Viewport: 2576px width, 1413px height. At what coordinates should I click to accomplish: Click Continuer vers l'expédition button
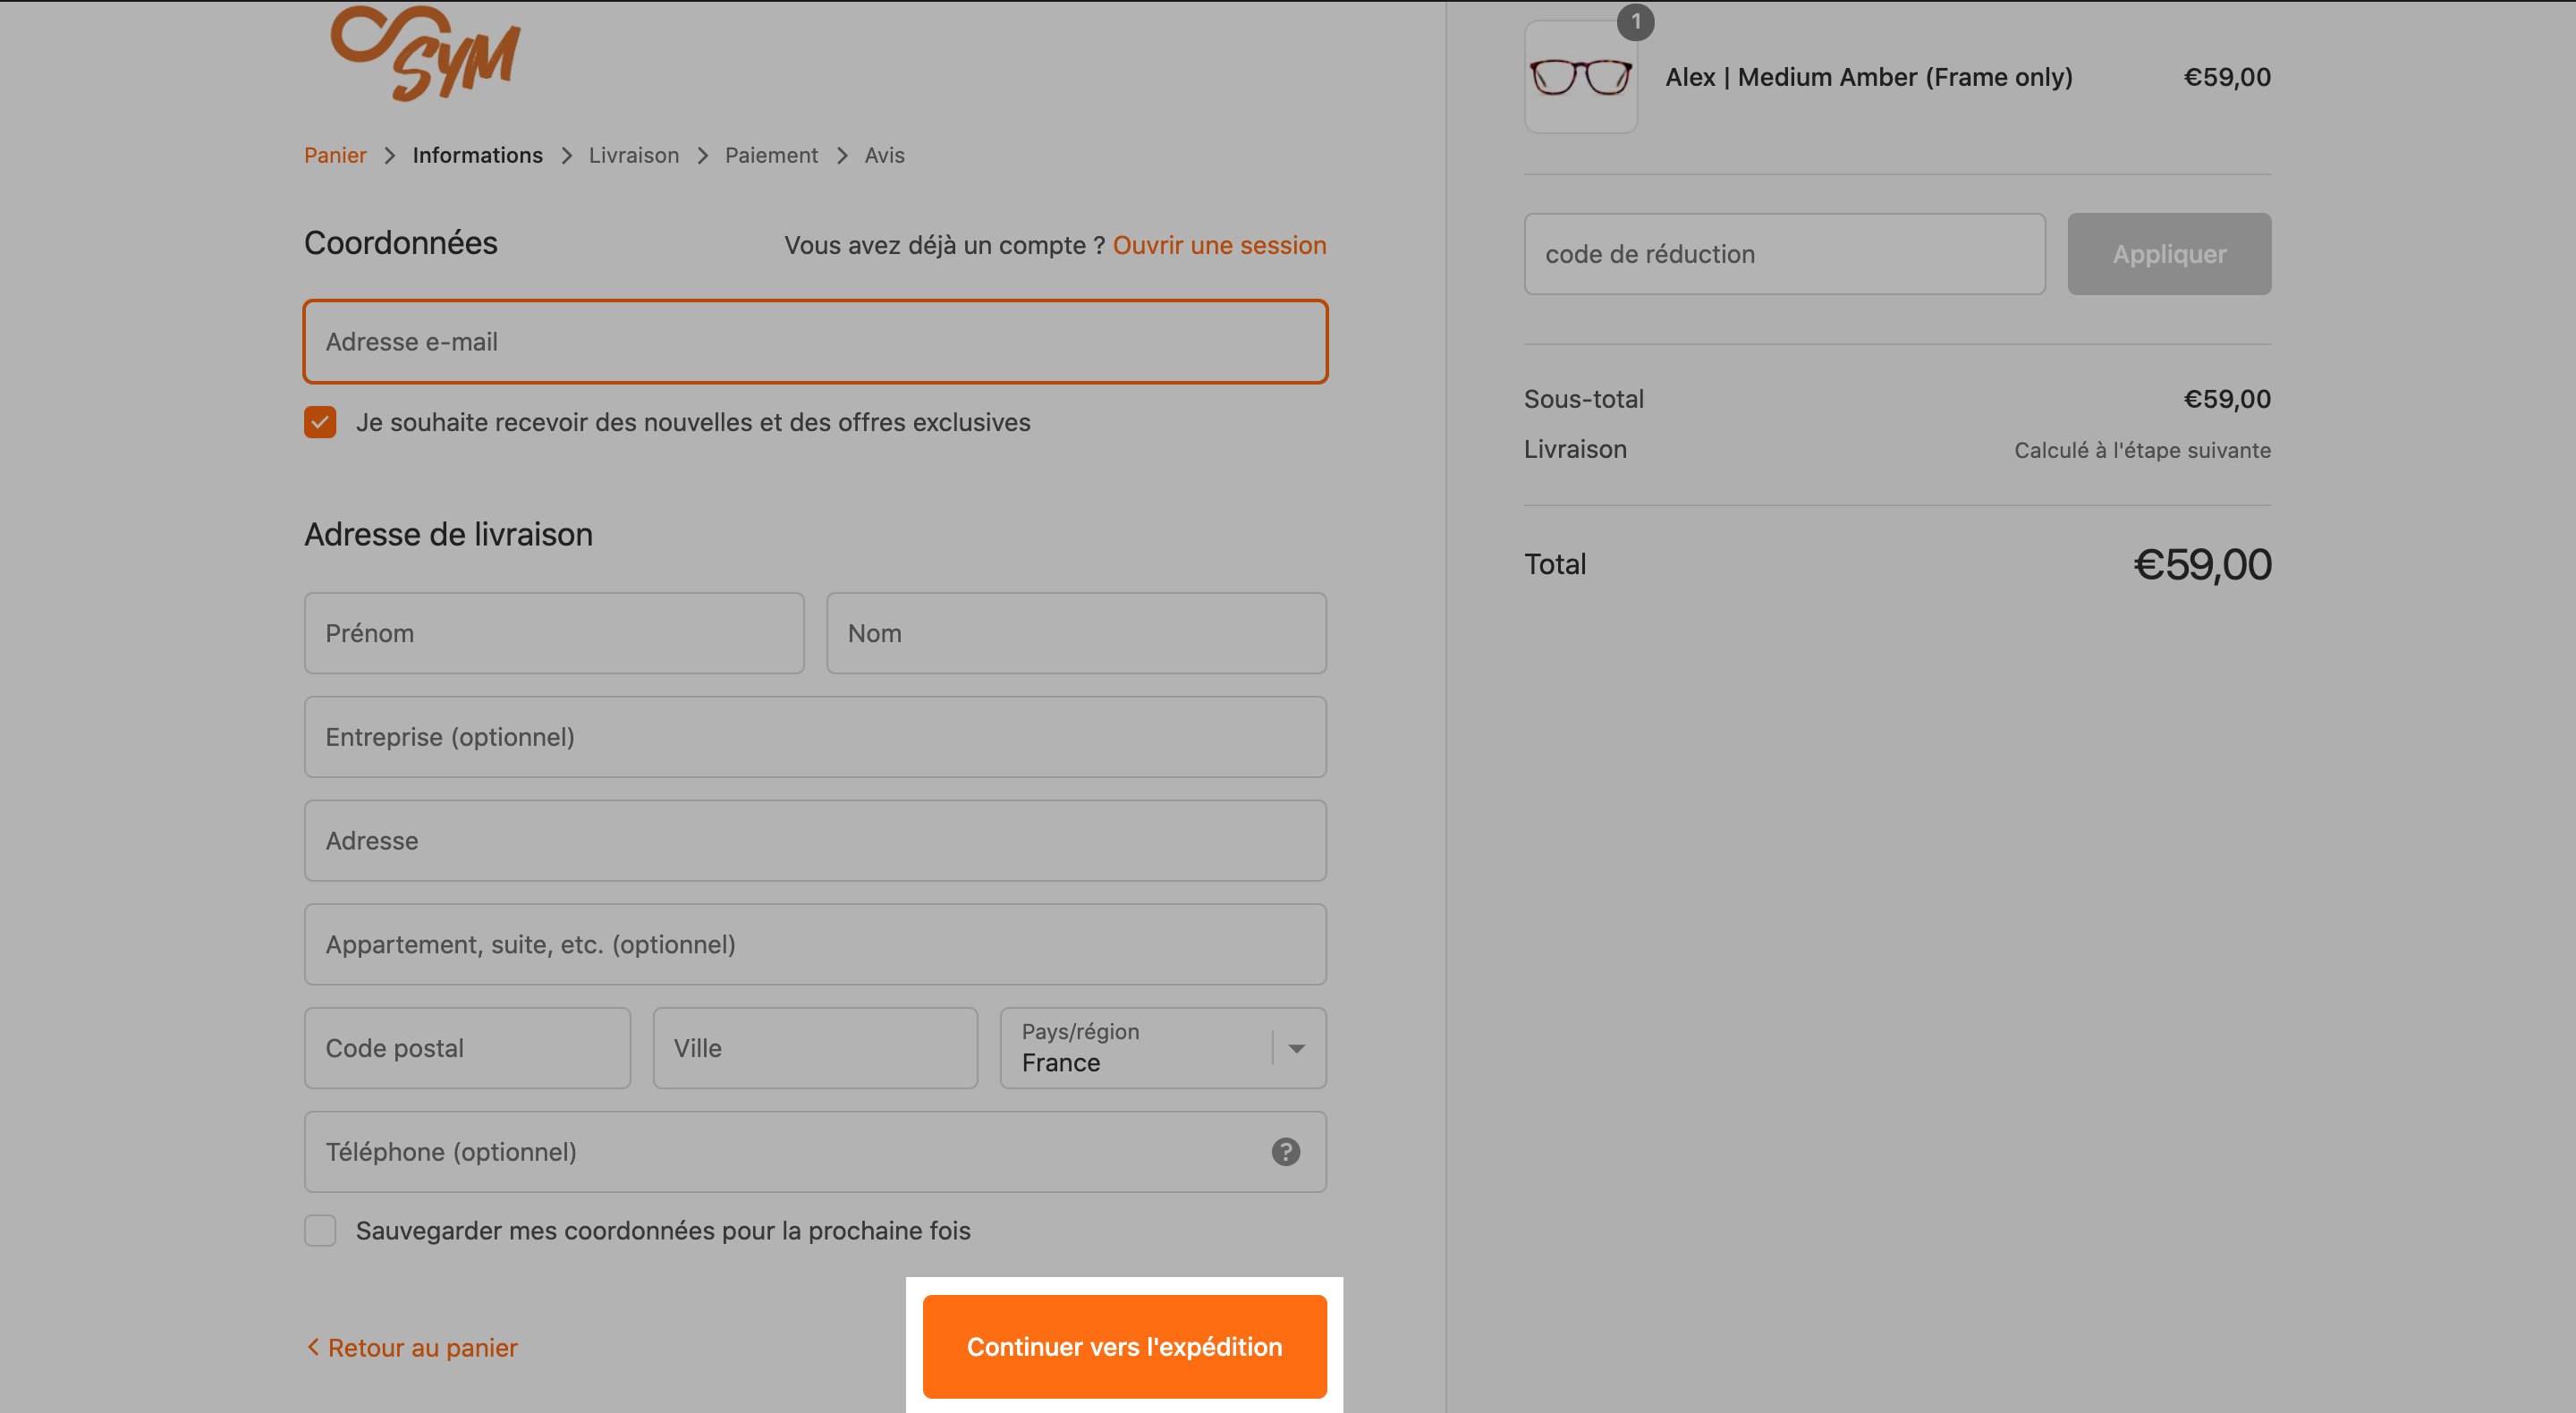click(x=1124, y=1346)
